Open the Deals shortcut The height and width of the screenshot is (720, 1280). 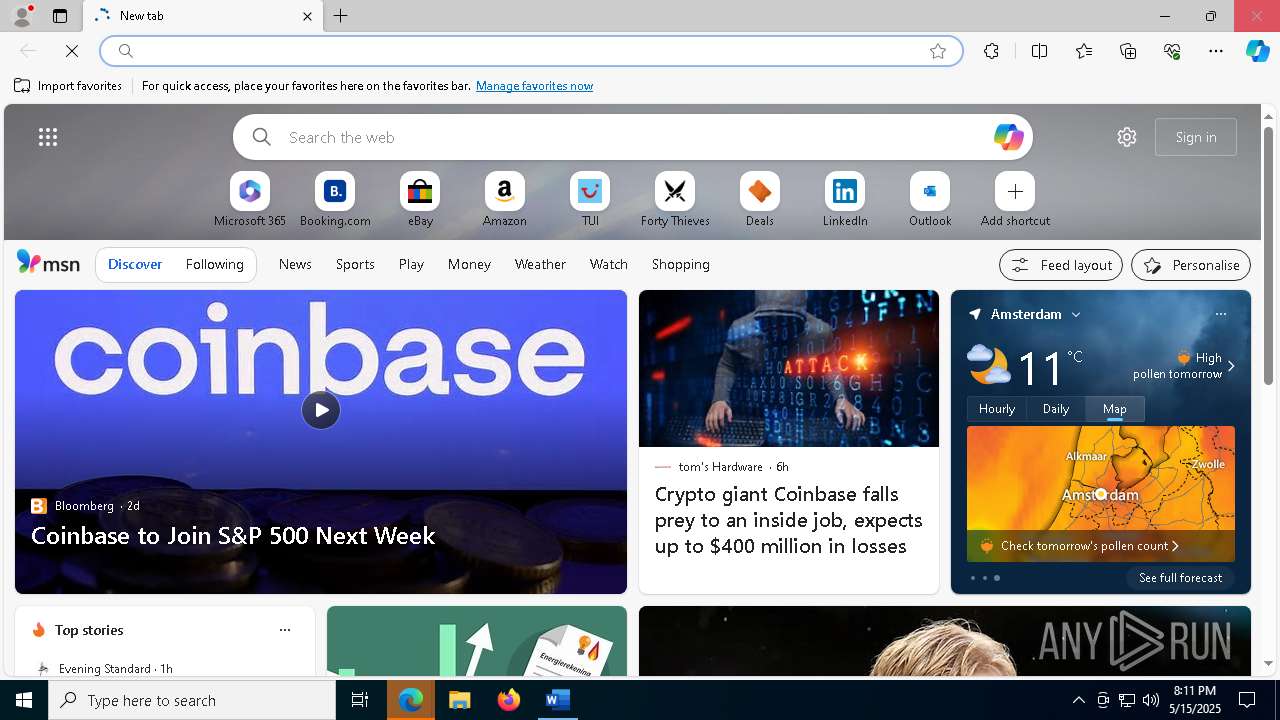coord(760,200)
